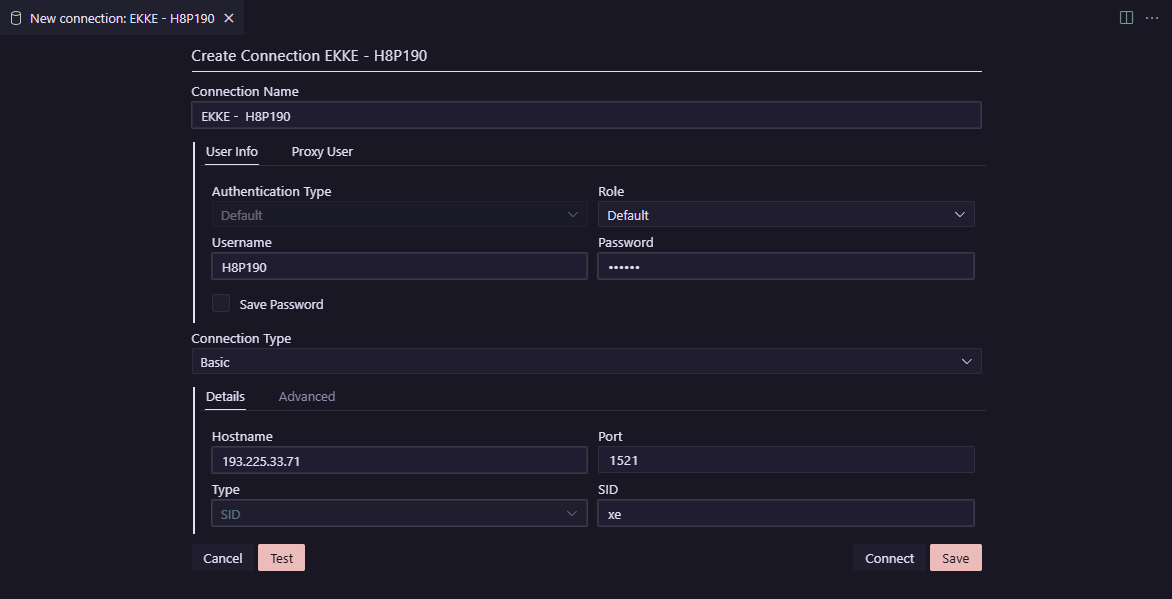
Task: Select the User Info tab
Action: coord(232,151)
